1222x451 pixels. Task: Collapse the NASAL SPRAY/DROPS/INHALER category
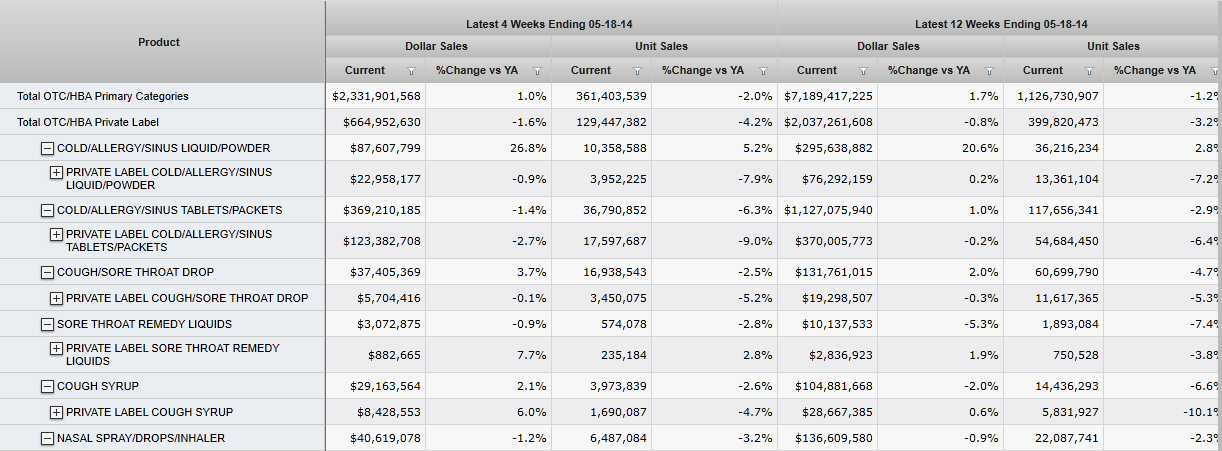(47, 438)
